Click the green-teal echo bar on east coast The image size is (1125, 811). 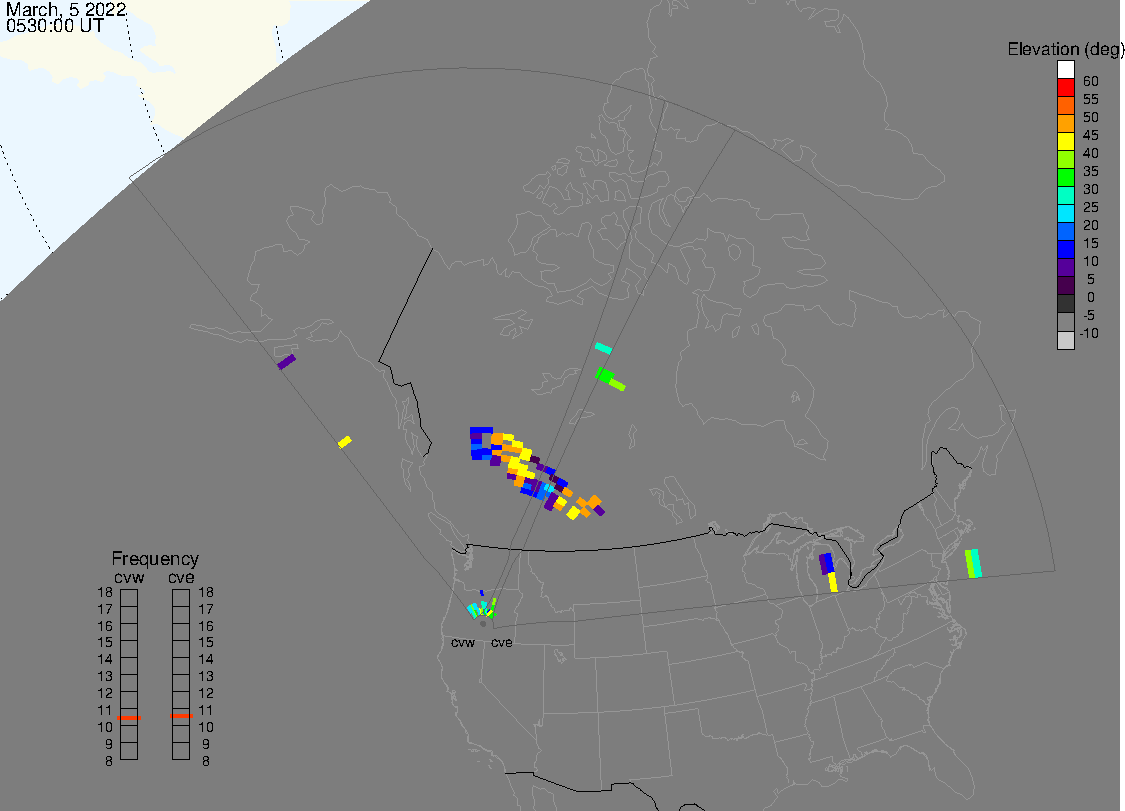click(973, 563)
